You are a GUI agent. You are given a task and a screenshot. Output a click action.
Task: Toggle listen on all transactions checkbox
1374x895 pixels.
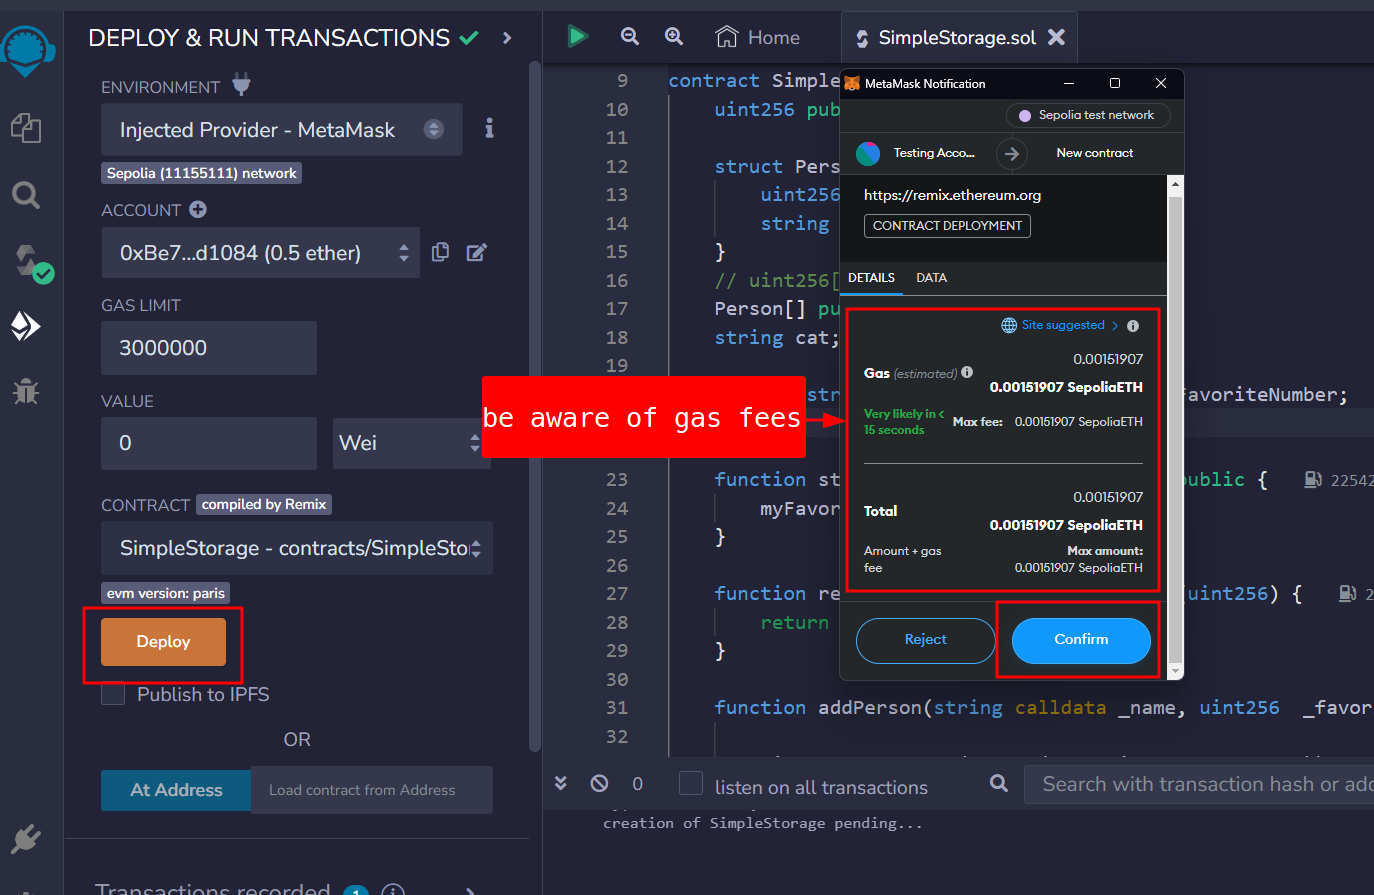pos(691,783)
